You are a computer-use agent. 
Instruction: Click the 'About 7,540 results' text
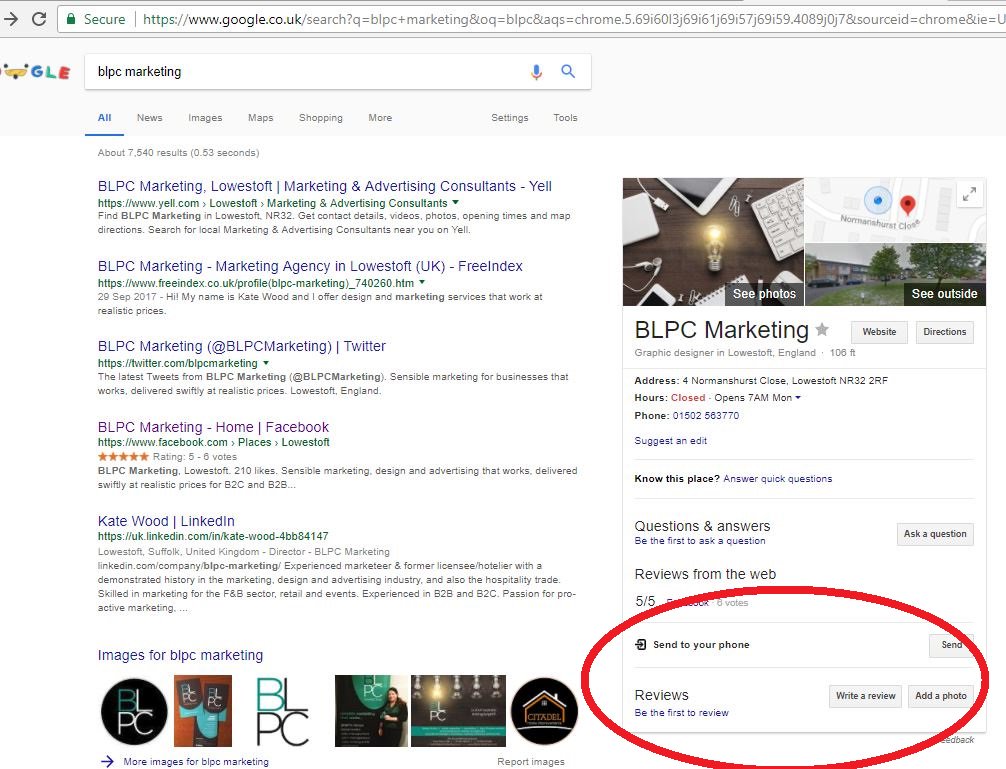[x=178, y=153]
